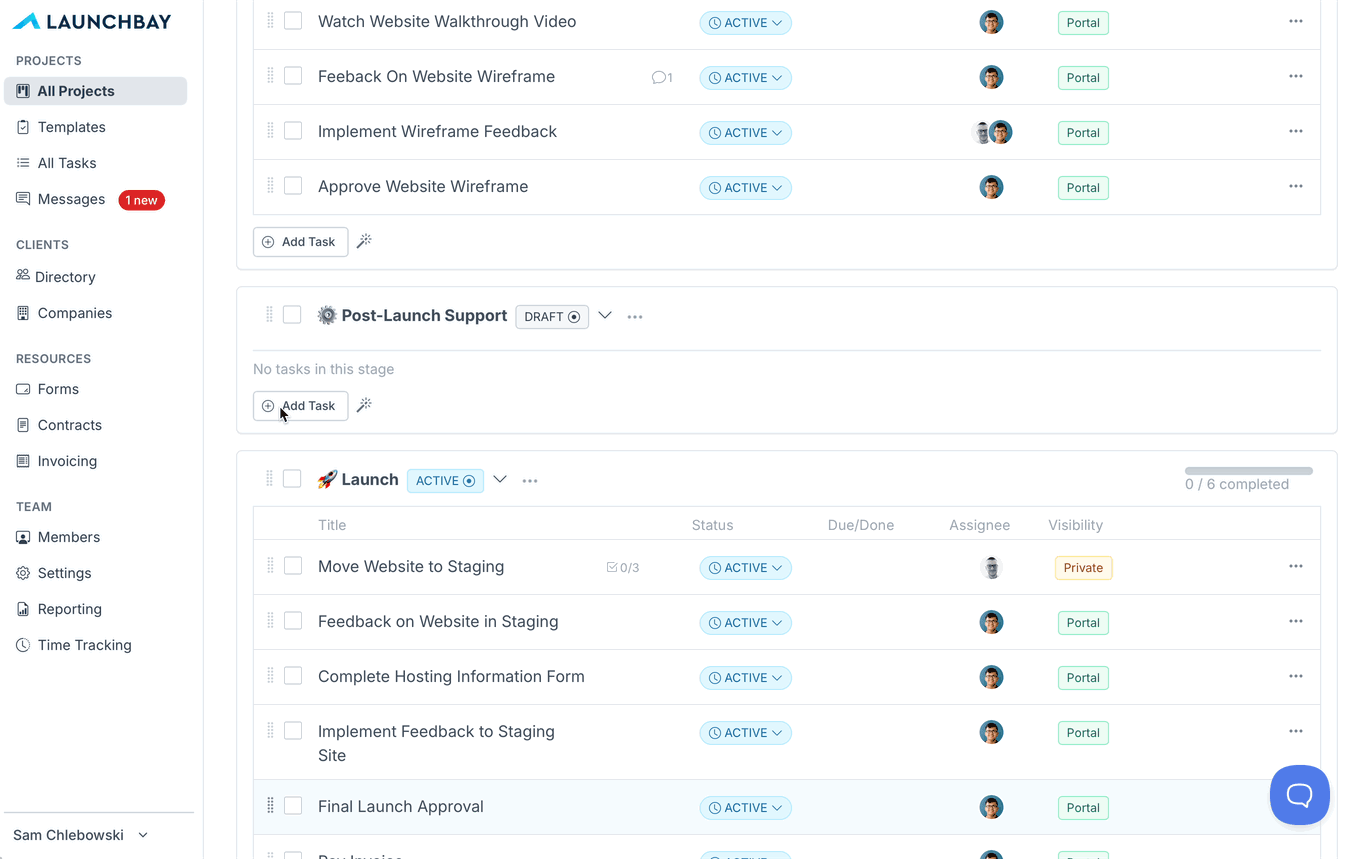This screenshot has width=1358, height=859.
Task: Open ACTIVE status dropdown for Complete Hosting Information Form
Action: 745,677
